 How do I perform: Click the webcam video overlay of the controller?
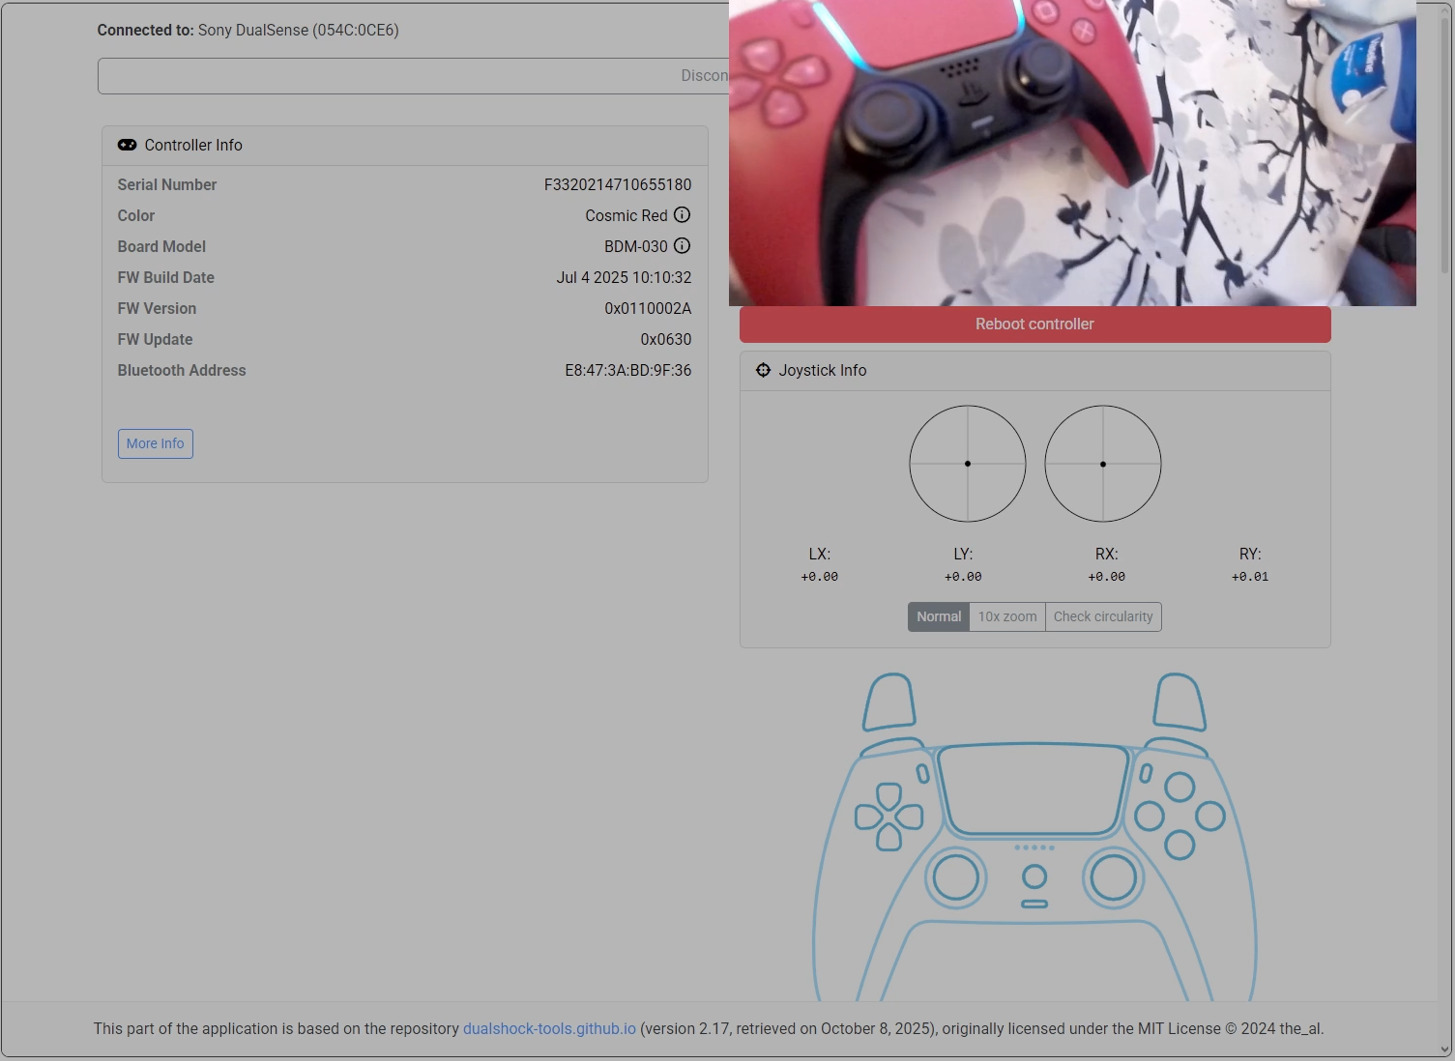1072,153
